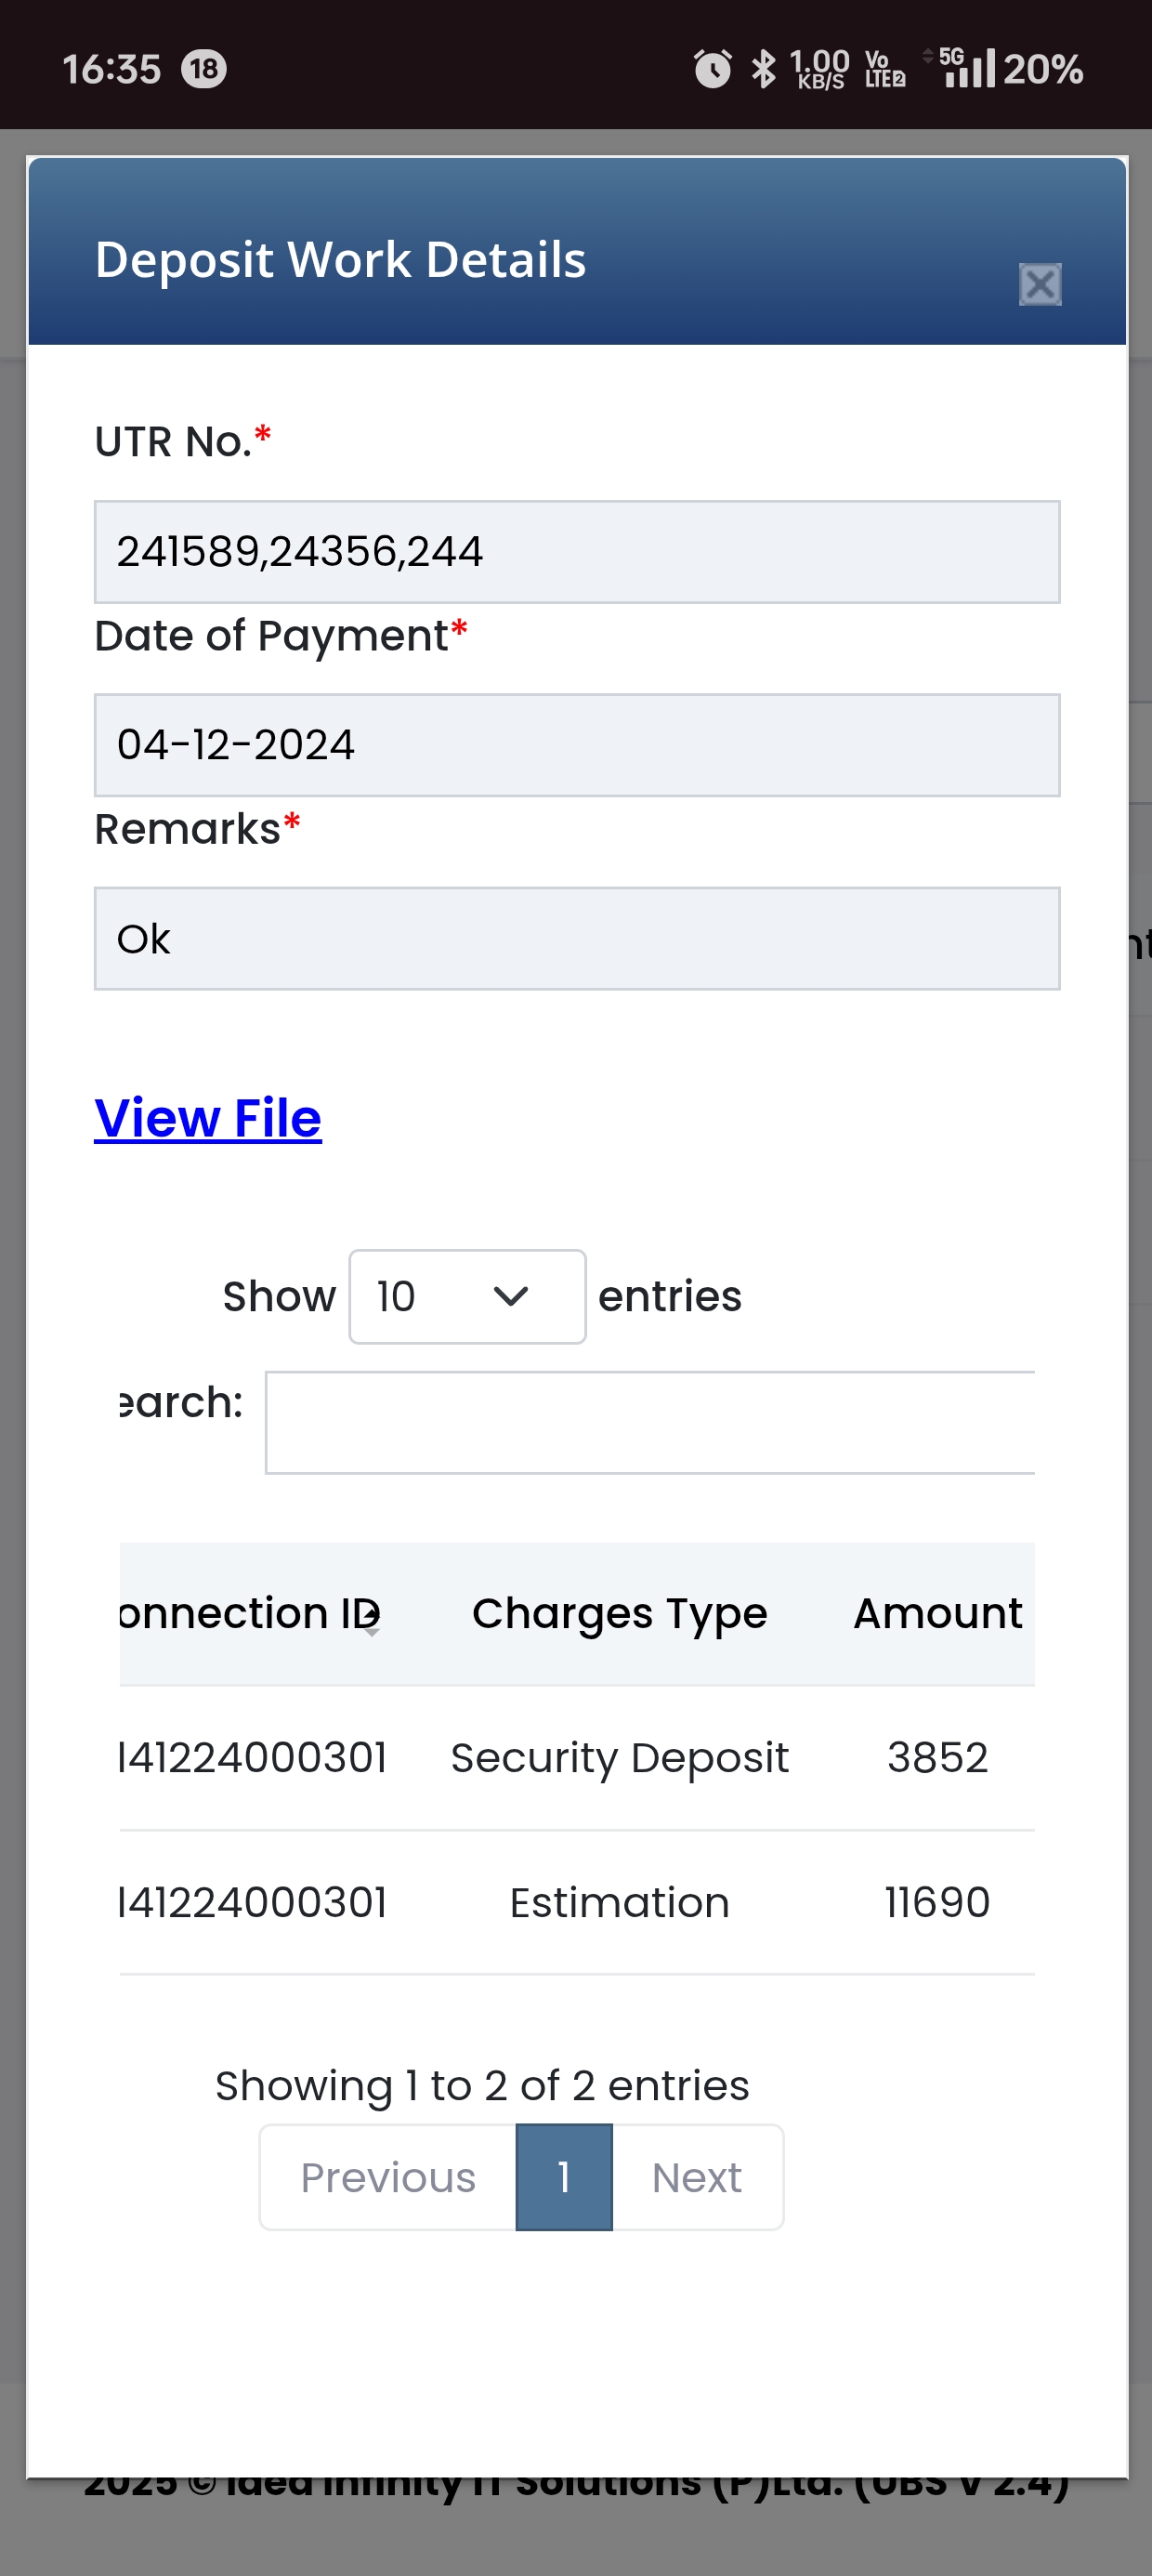Focus the UTR No. field
Image resolution: width=1152 pixels, height=2576 pixels.
pyautogui.click(x=577, y=552)
